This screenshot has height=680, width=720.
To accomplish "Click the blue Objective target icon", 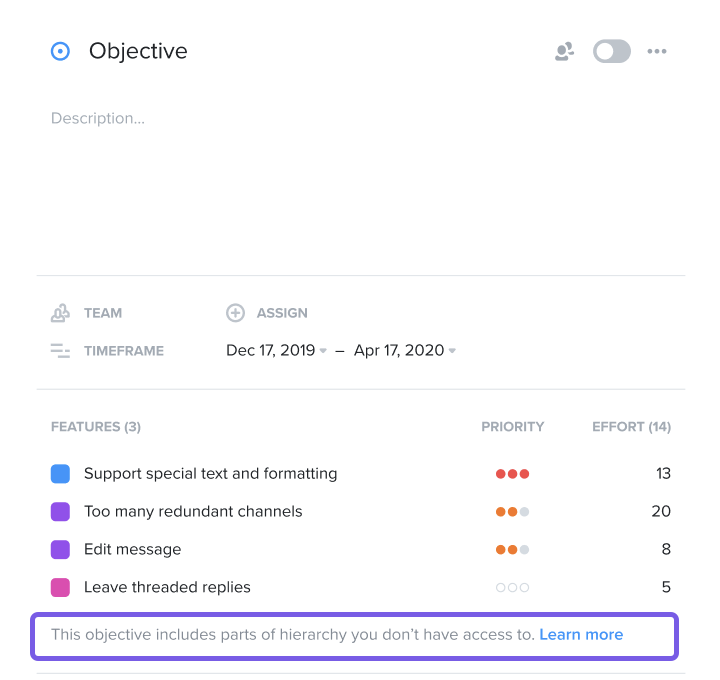I will tap(60, 51).
